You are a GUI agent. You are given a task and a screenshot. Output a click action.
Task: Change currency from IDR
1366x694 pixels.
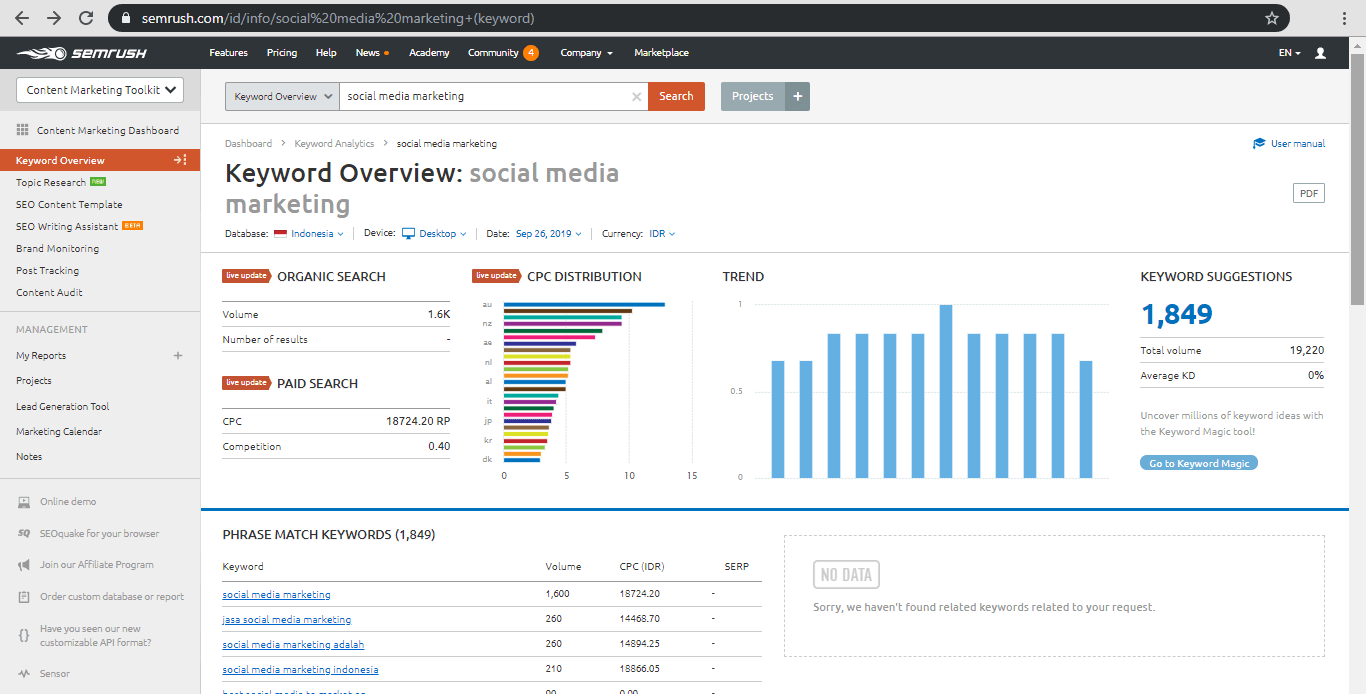click(x=662, y=234)
